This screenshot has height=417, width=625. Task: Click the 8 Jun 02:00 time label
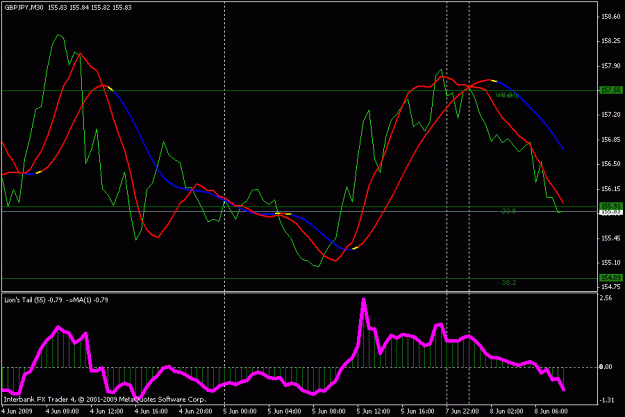507,411
